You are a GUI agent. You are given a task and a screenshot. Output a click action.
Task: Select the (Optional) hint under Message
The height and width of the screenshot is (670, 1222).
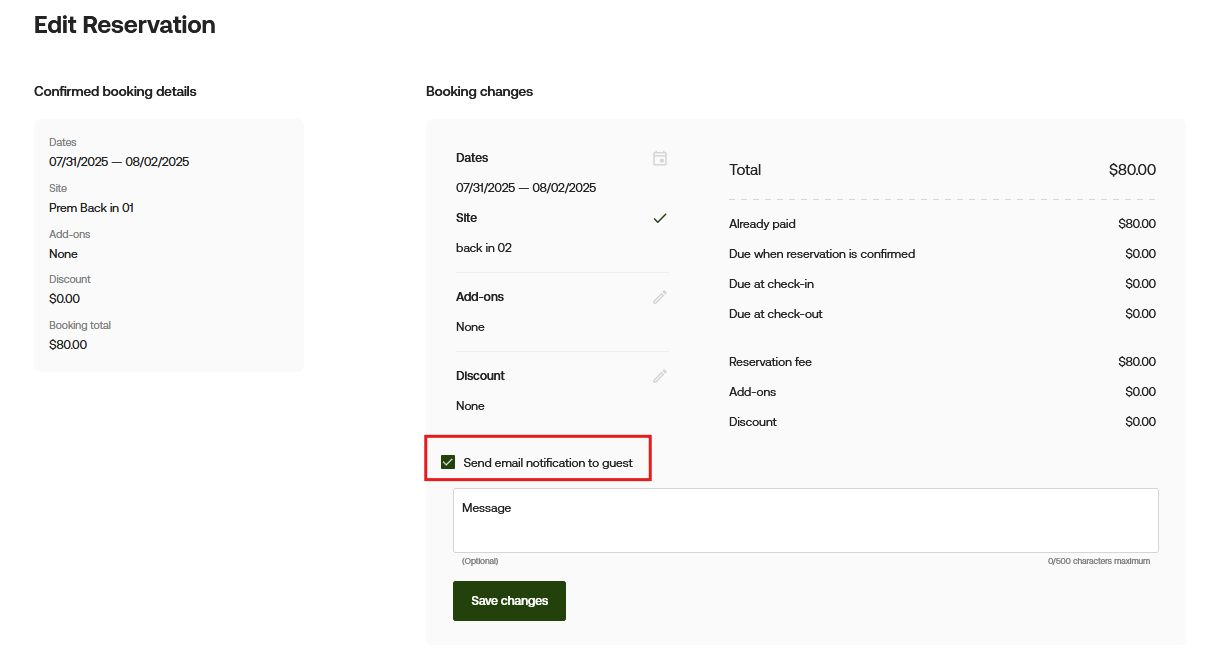pyautogui.click(x=480, y=561)
